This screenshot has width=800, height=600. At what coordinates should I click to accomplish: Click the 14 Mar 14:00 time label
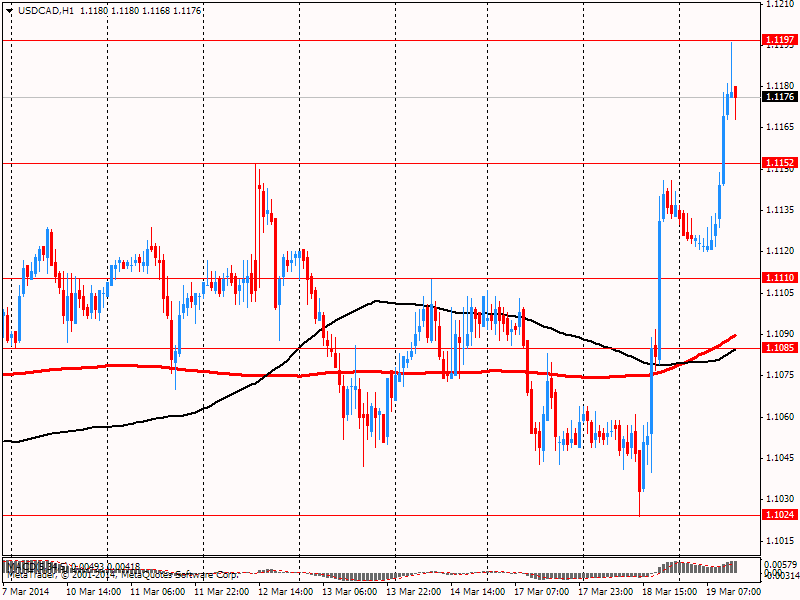point(476,591)
